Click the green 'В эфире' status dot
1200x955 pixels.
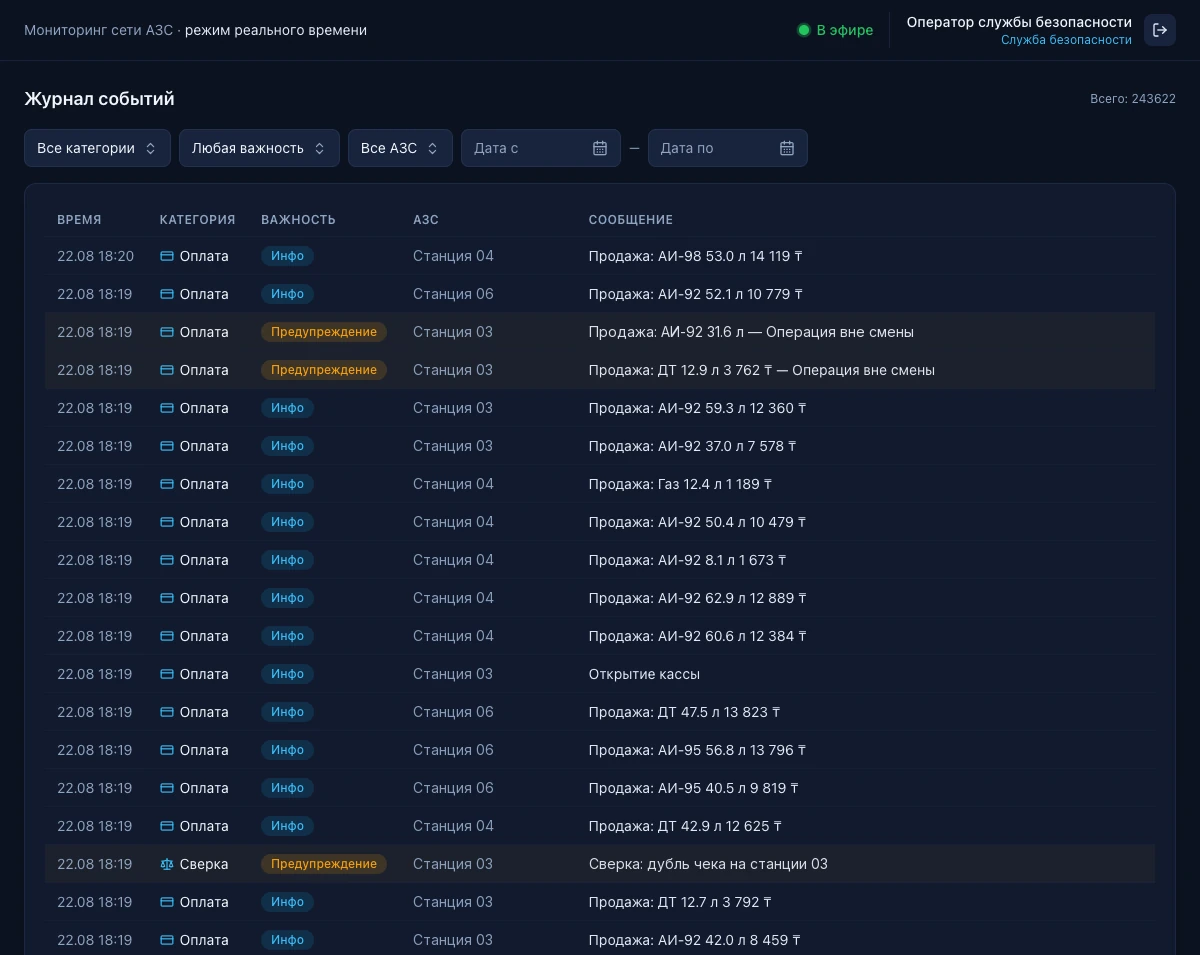click(803, 30)
